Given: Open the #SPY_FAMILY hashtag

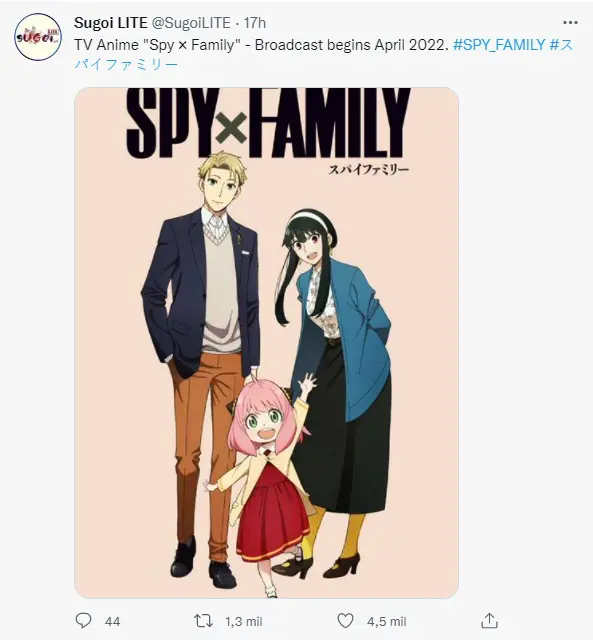Looking at the screenshot, I should (x=499, y=44).
